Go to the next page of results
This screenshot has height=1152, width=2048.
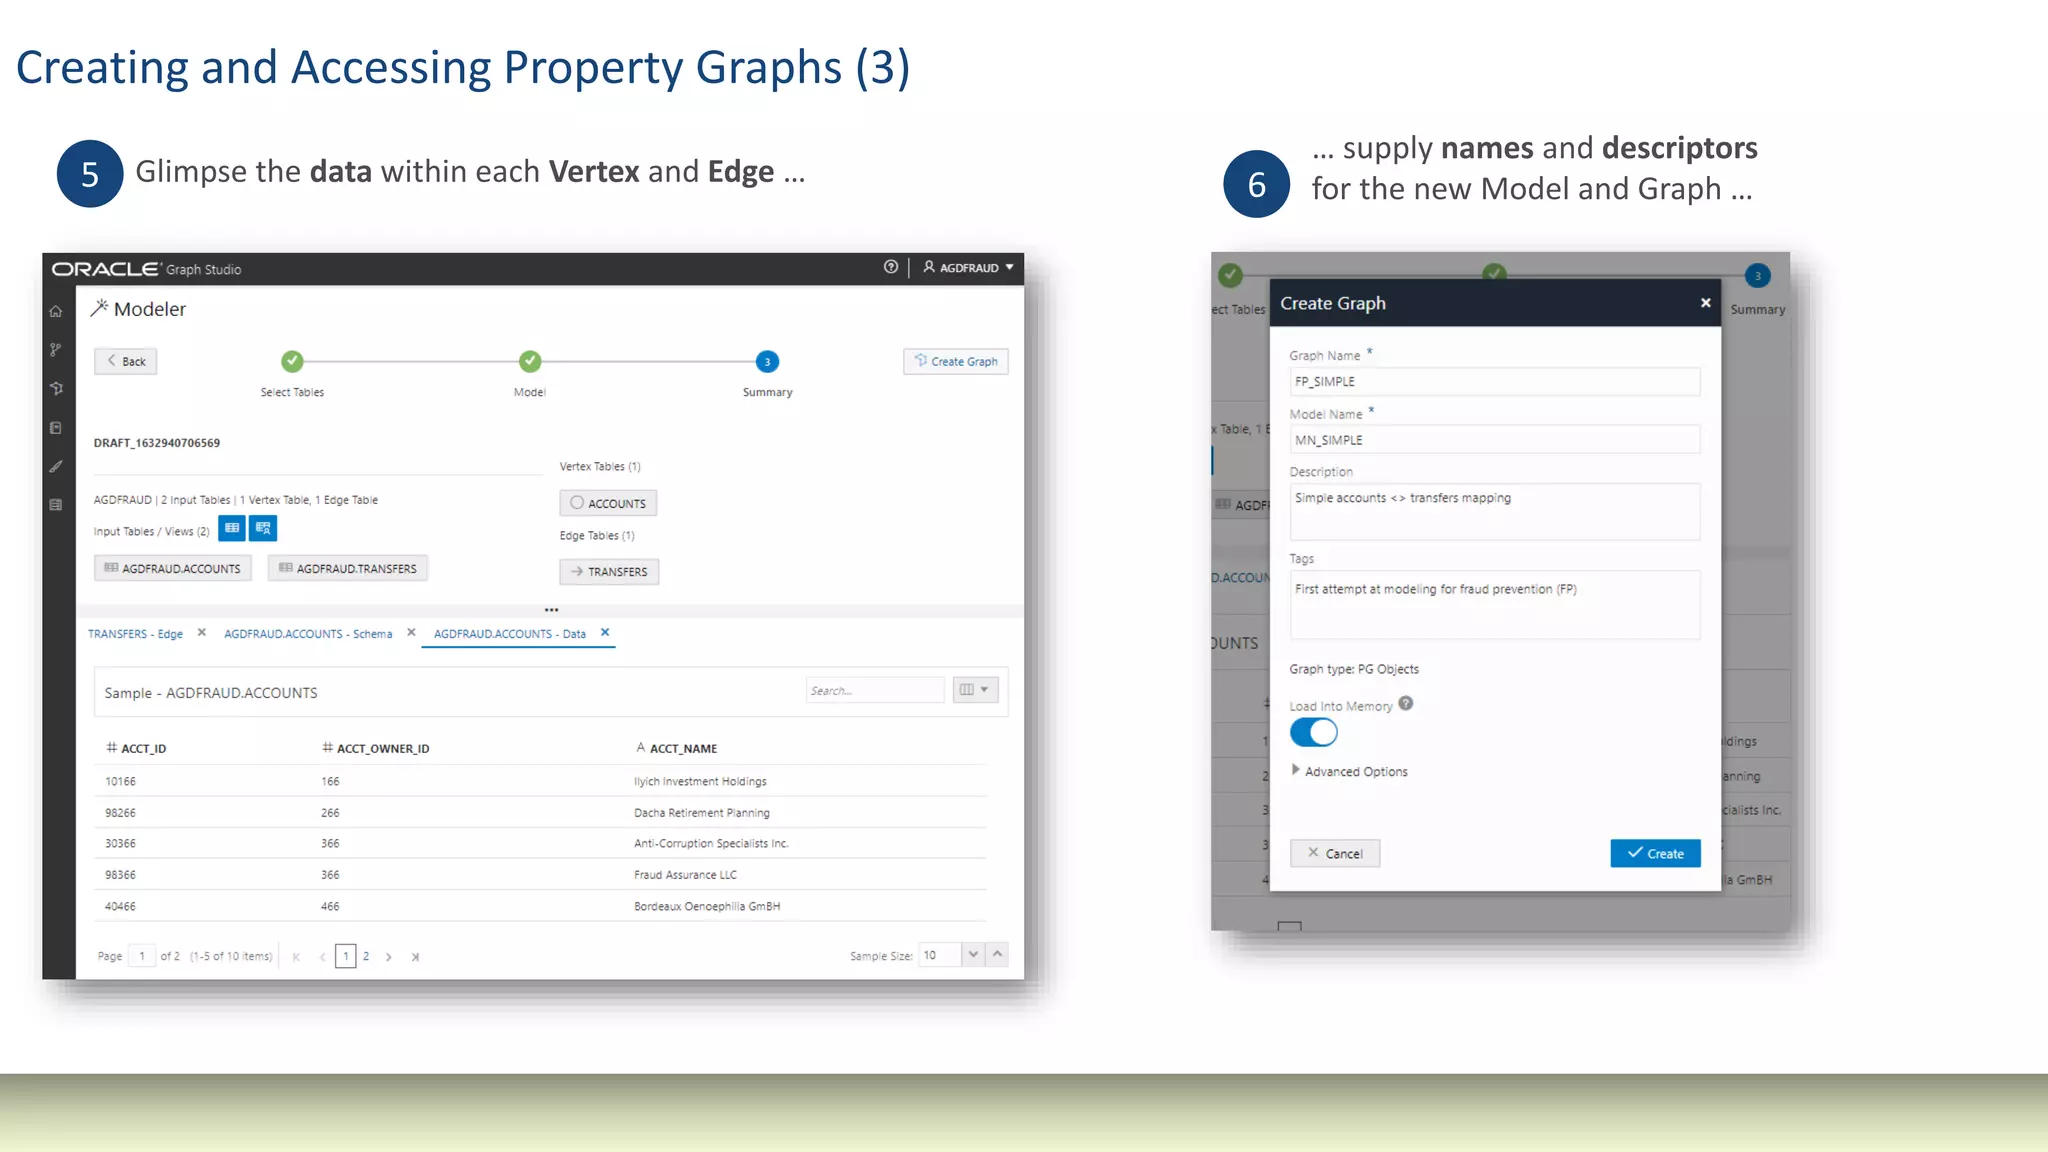tap(389, 957)
